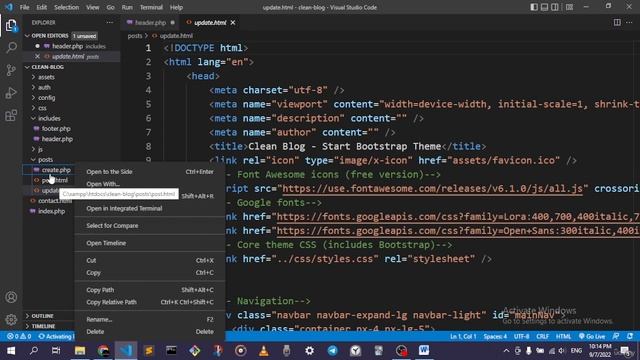Open the Extensions view
Screen dimensions: 640x360
point(11,115)
